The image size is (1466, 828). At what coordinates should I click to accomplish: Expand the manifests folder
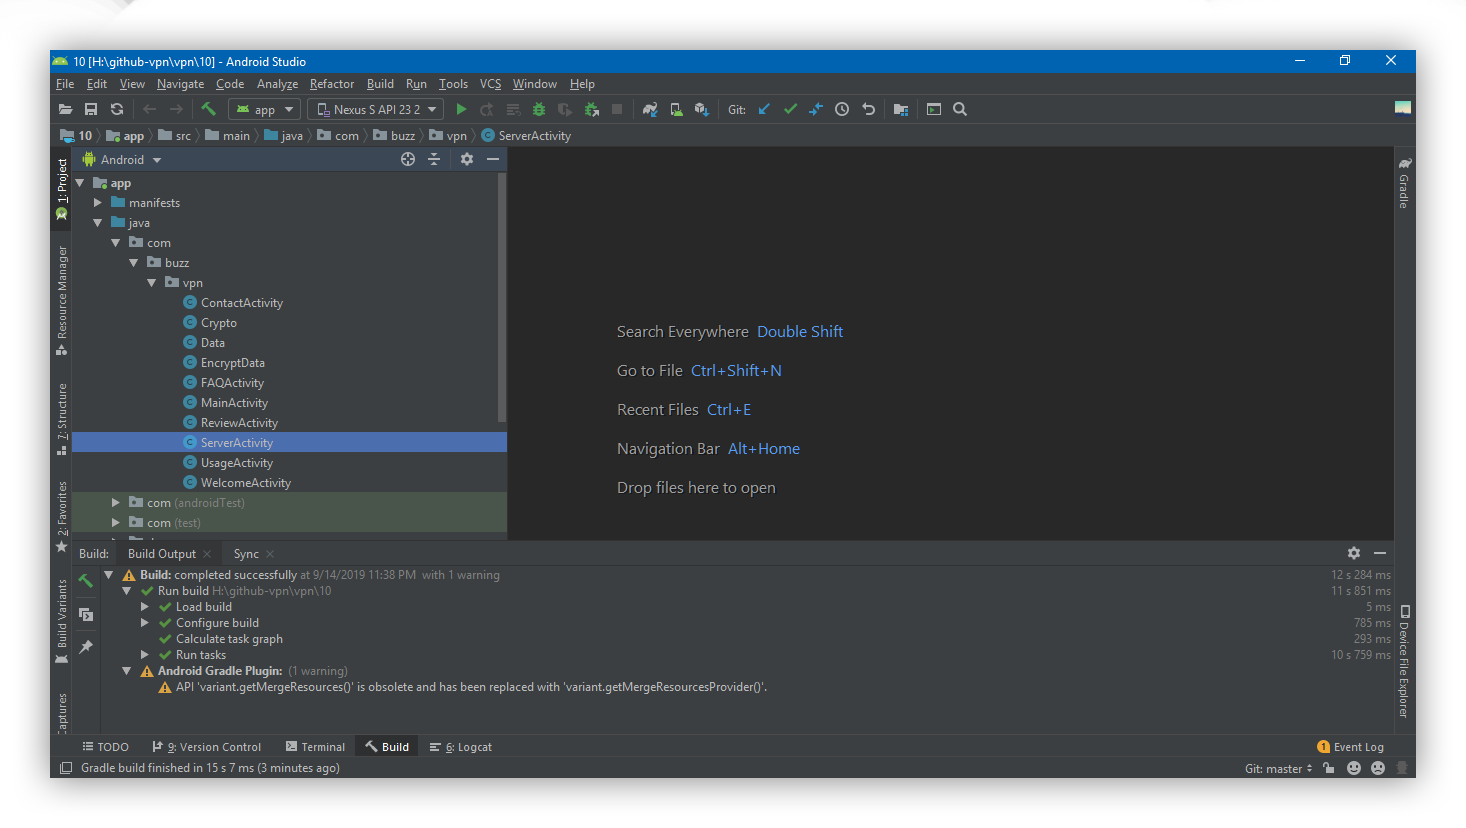(98, 203)
